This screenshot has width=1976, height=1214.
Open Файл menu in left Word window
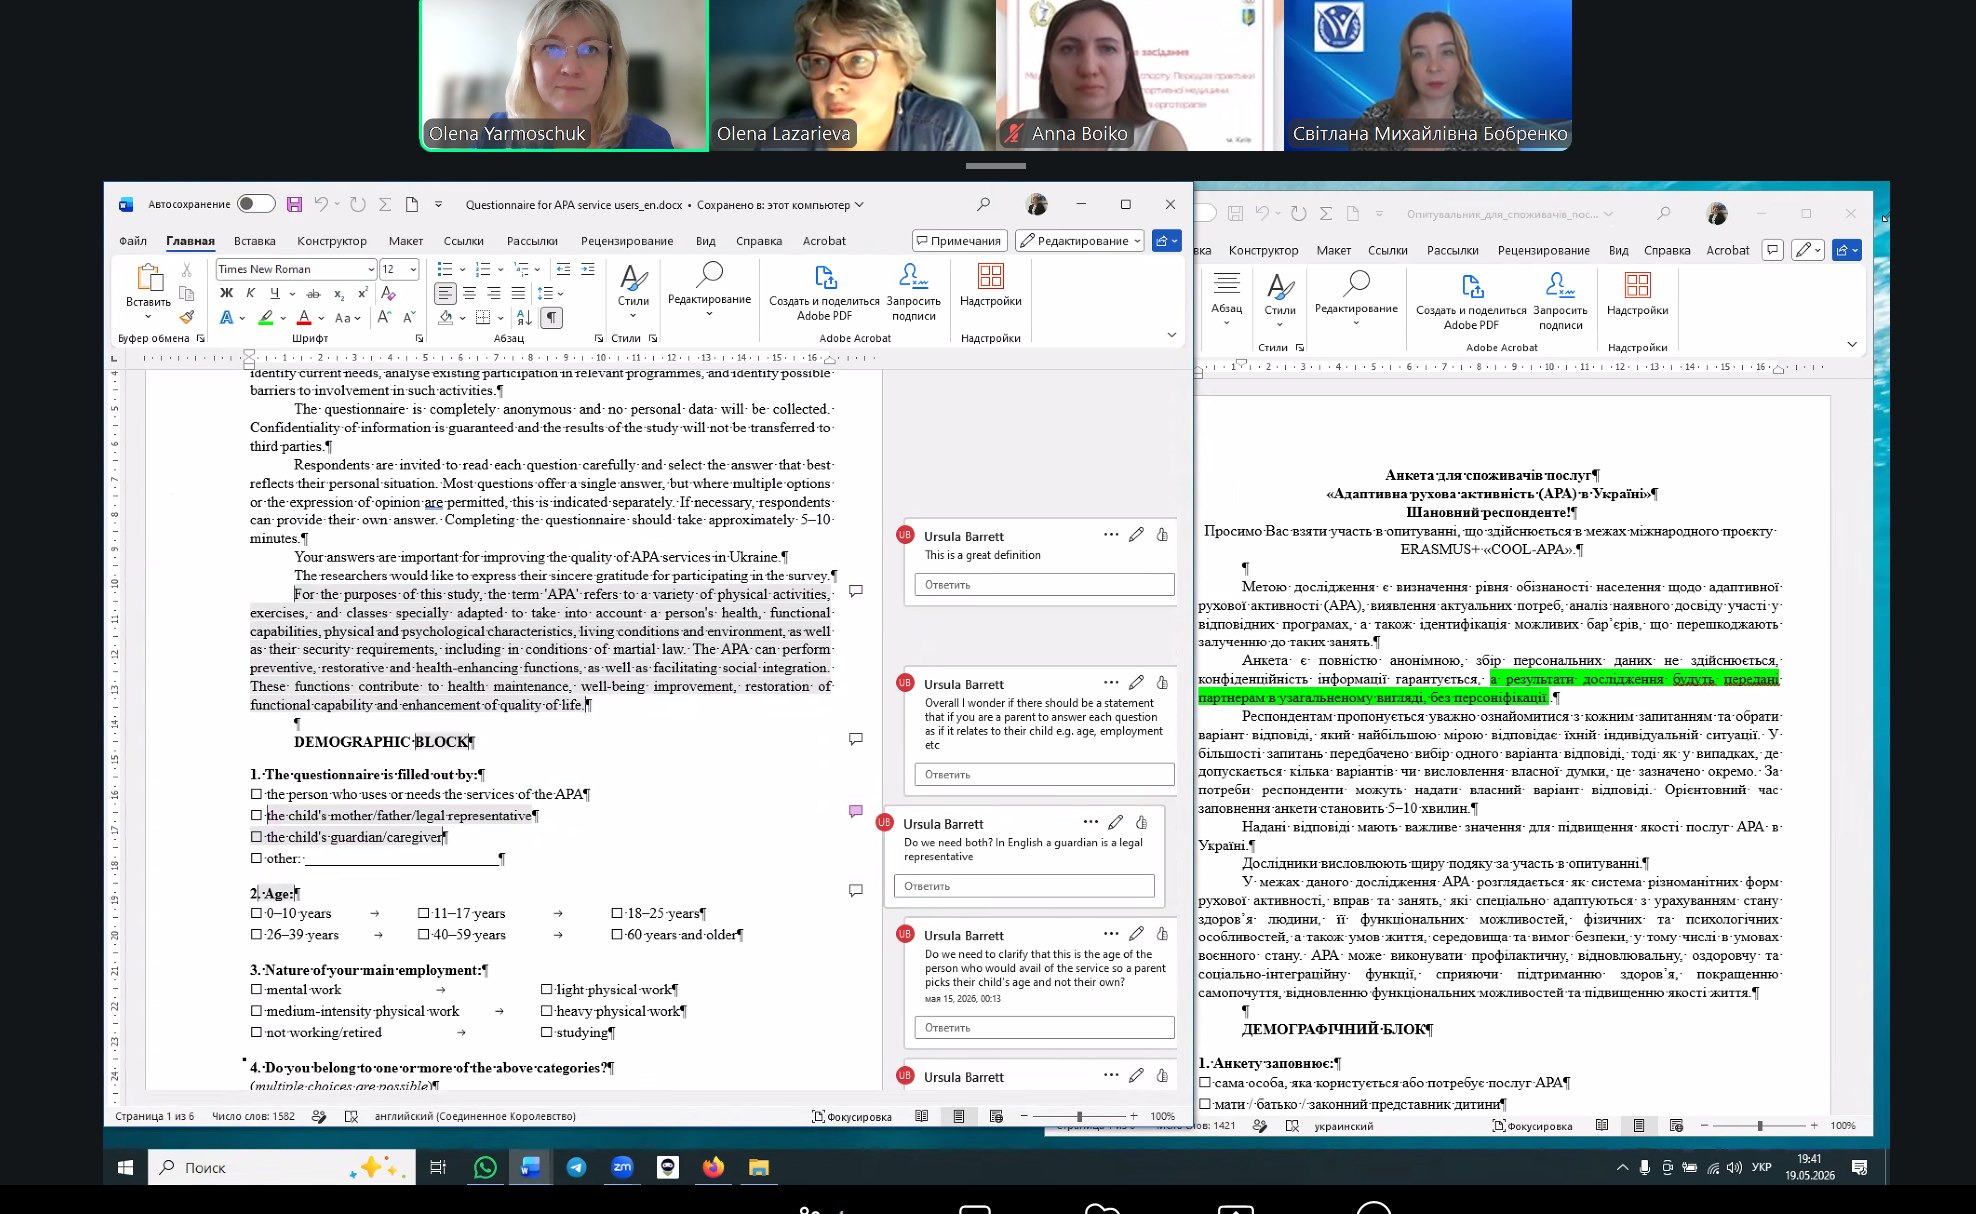(x=133, y=241)
